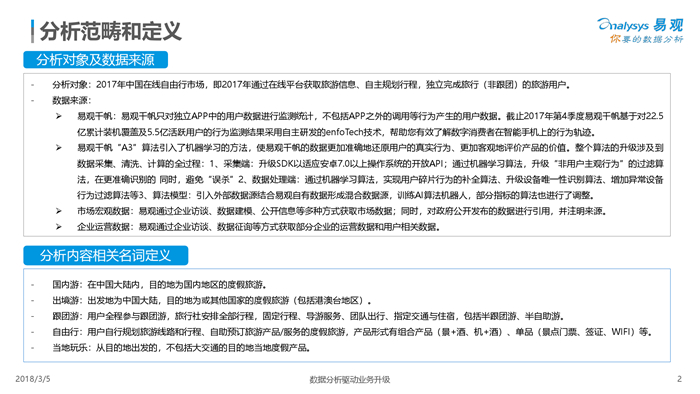Image resolution: width=700 pixels, height=394 pixels.
Task: Select the 分析内容相关名词定义 blue header
Action: coord(106,255)
